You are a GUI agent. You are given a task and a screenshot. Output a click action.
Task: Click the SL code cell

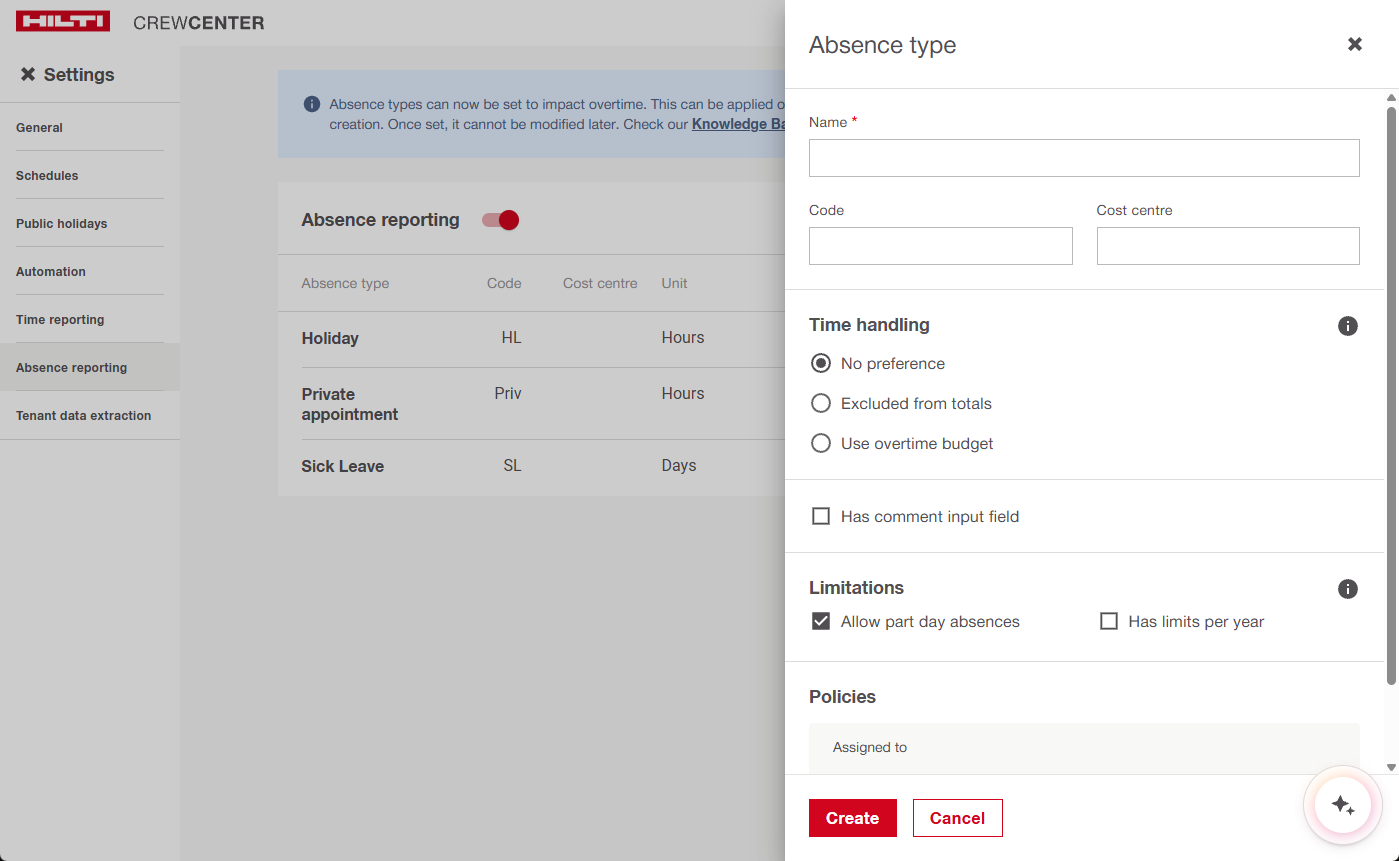(512, 466)
